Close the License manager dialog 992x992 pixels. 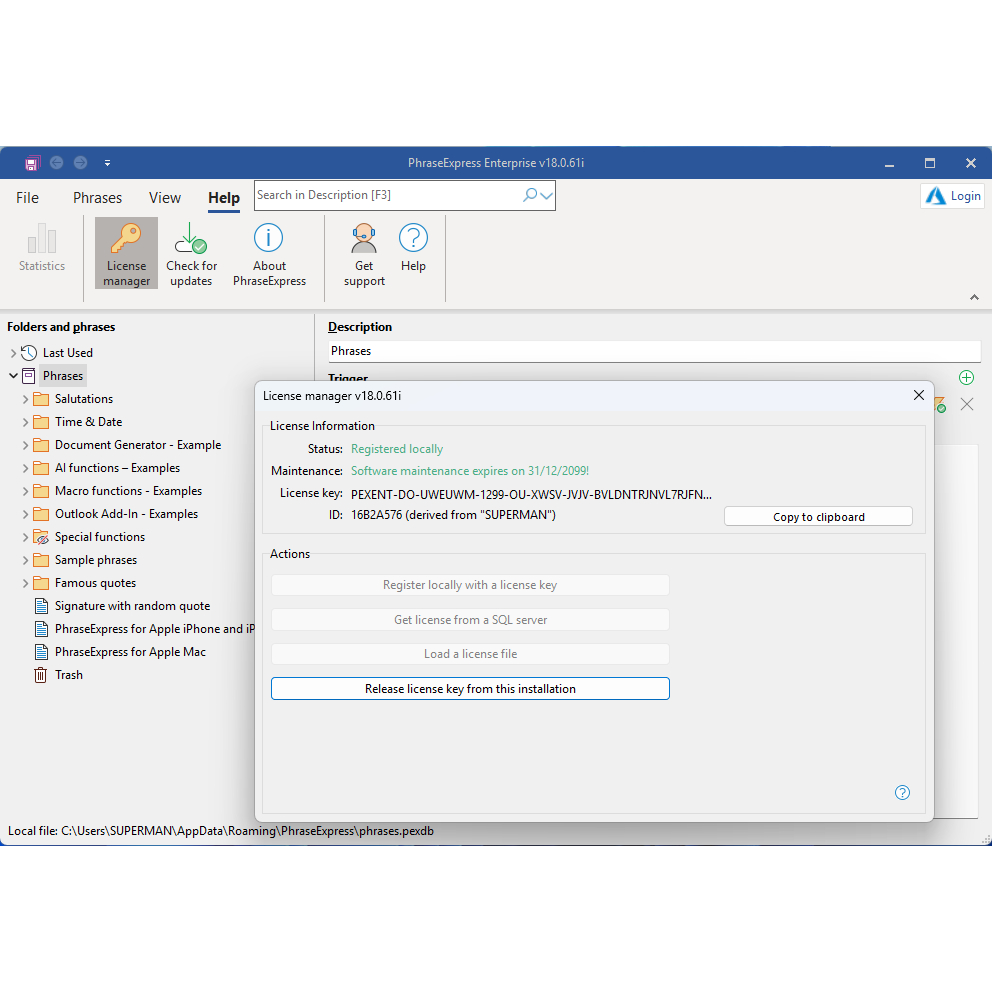[919, 395]
